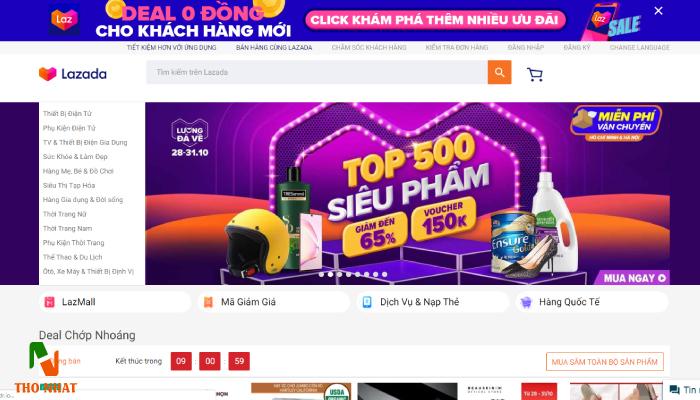The image size is (700, 400).
Task: Focus the Lazada search input field
Action: (317, 72)
